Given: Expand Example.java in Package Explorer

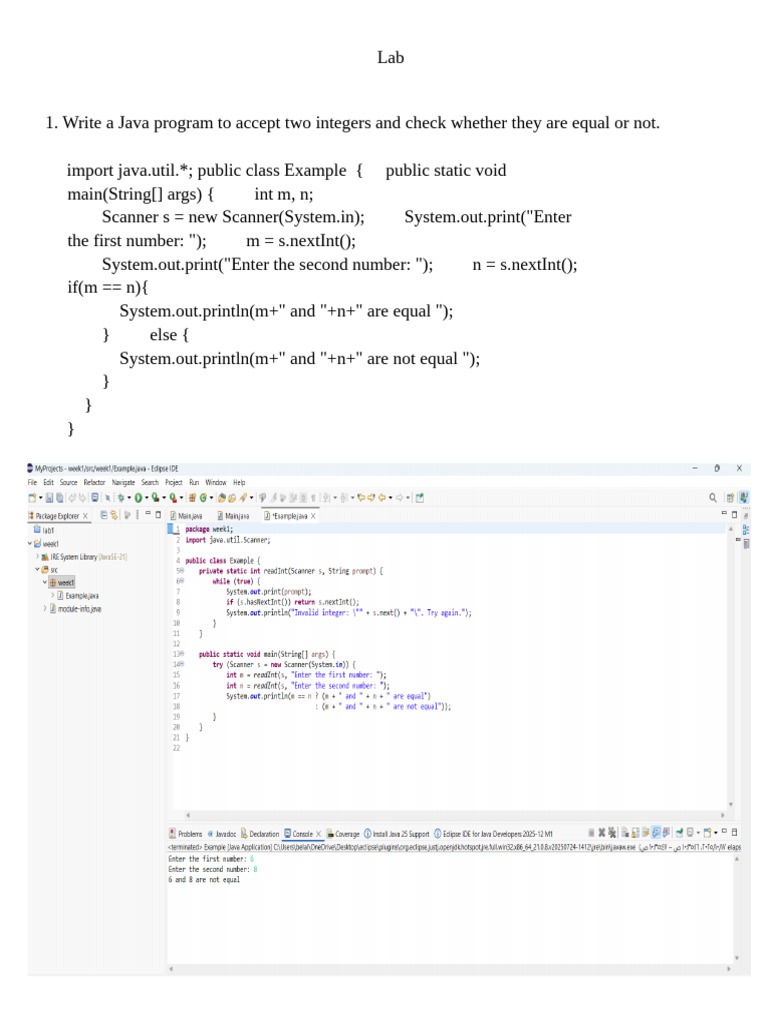Looking at the screenshot, I should click(52, 596).
